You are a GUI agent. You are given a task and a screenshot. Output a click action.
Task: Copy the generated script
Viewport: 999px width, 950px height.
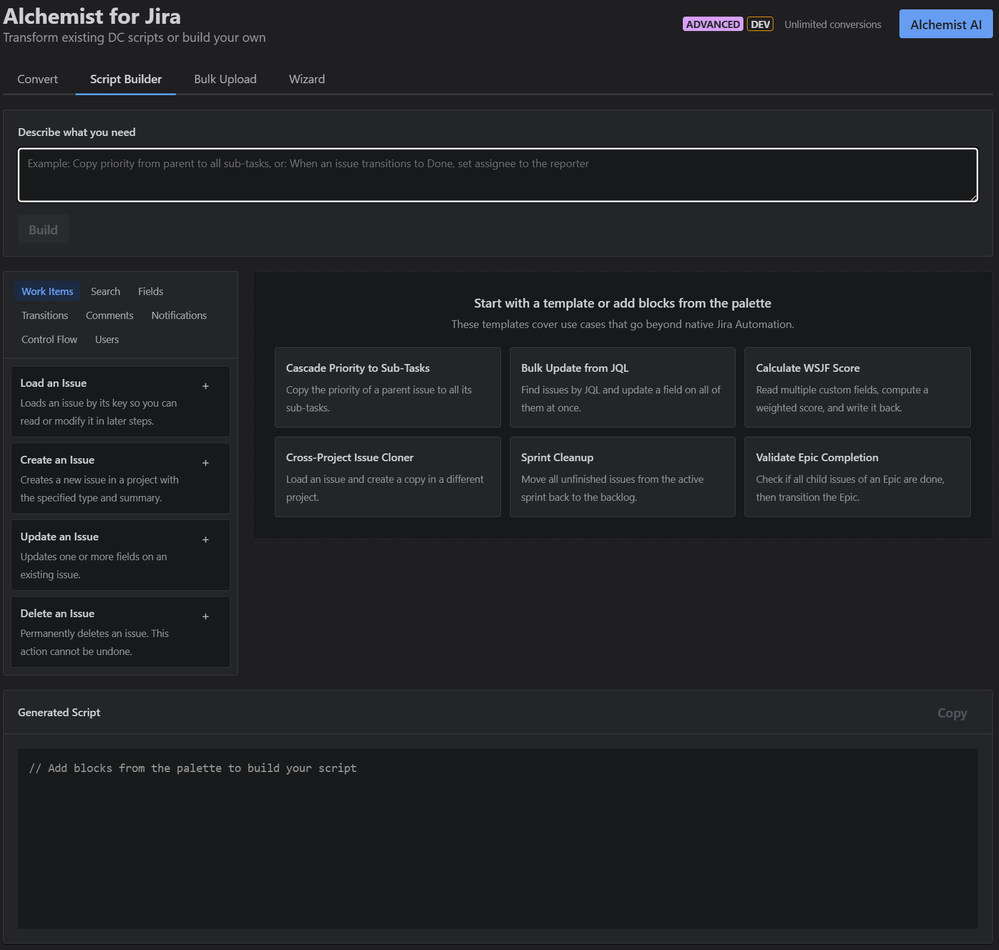point(952,713)
